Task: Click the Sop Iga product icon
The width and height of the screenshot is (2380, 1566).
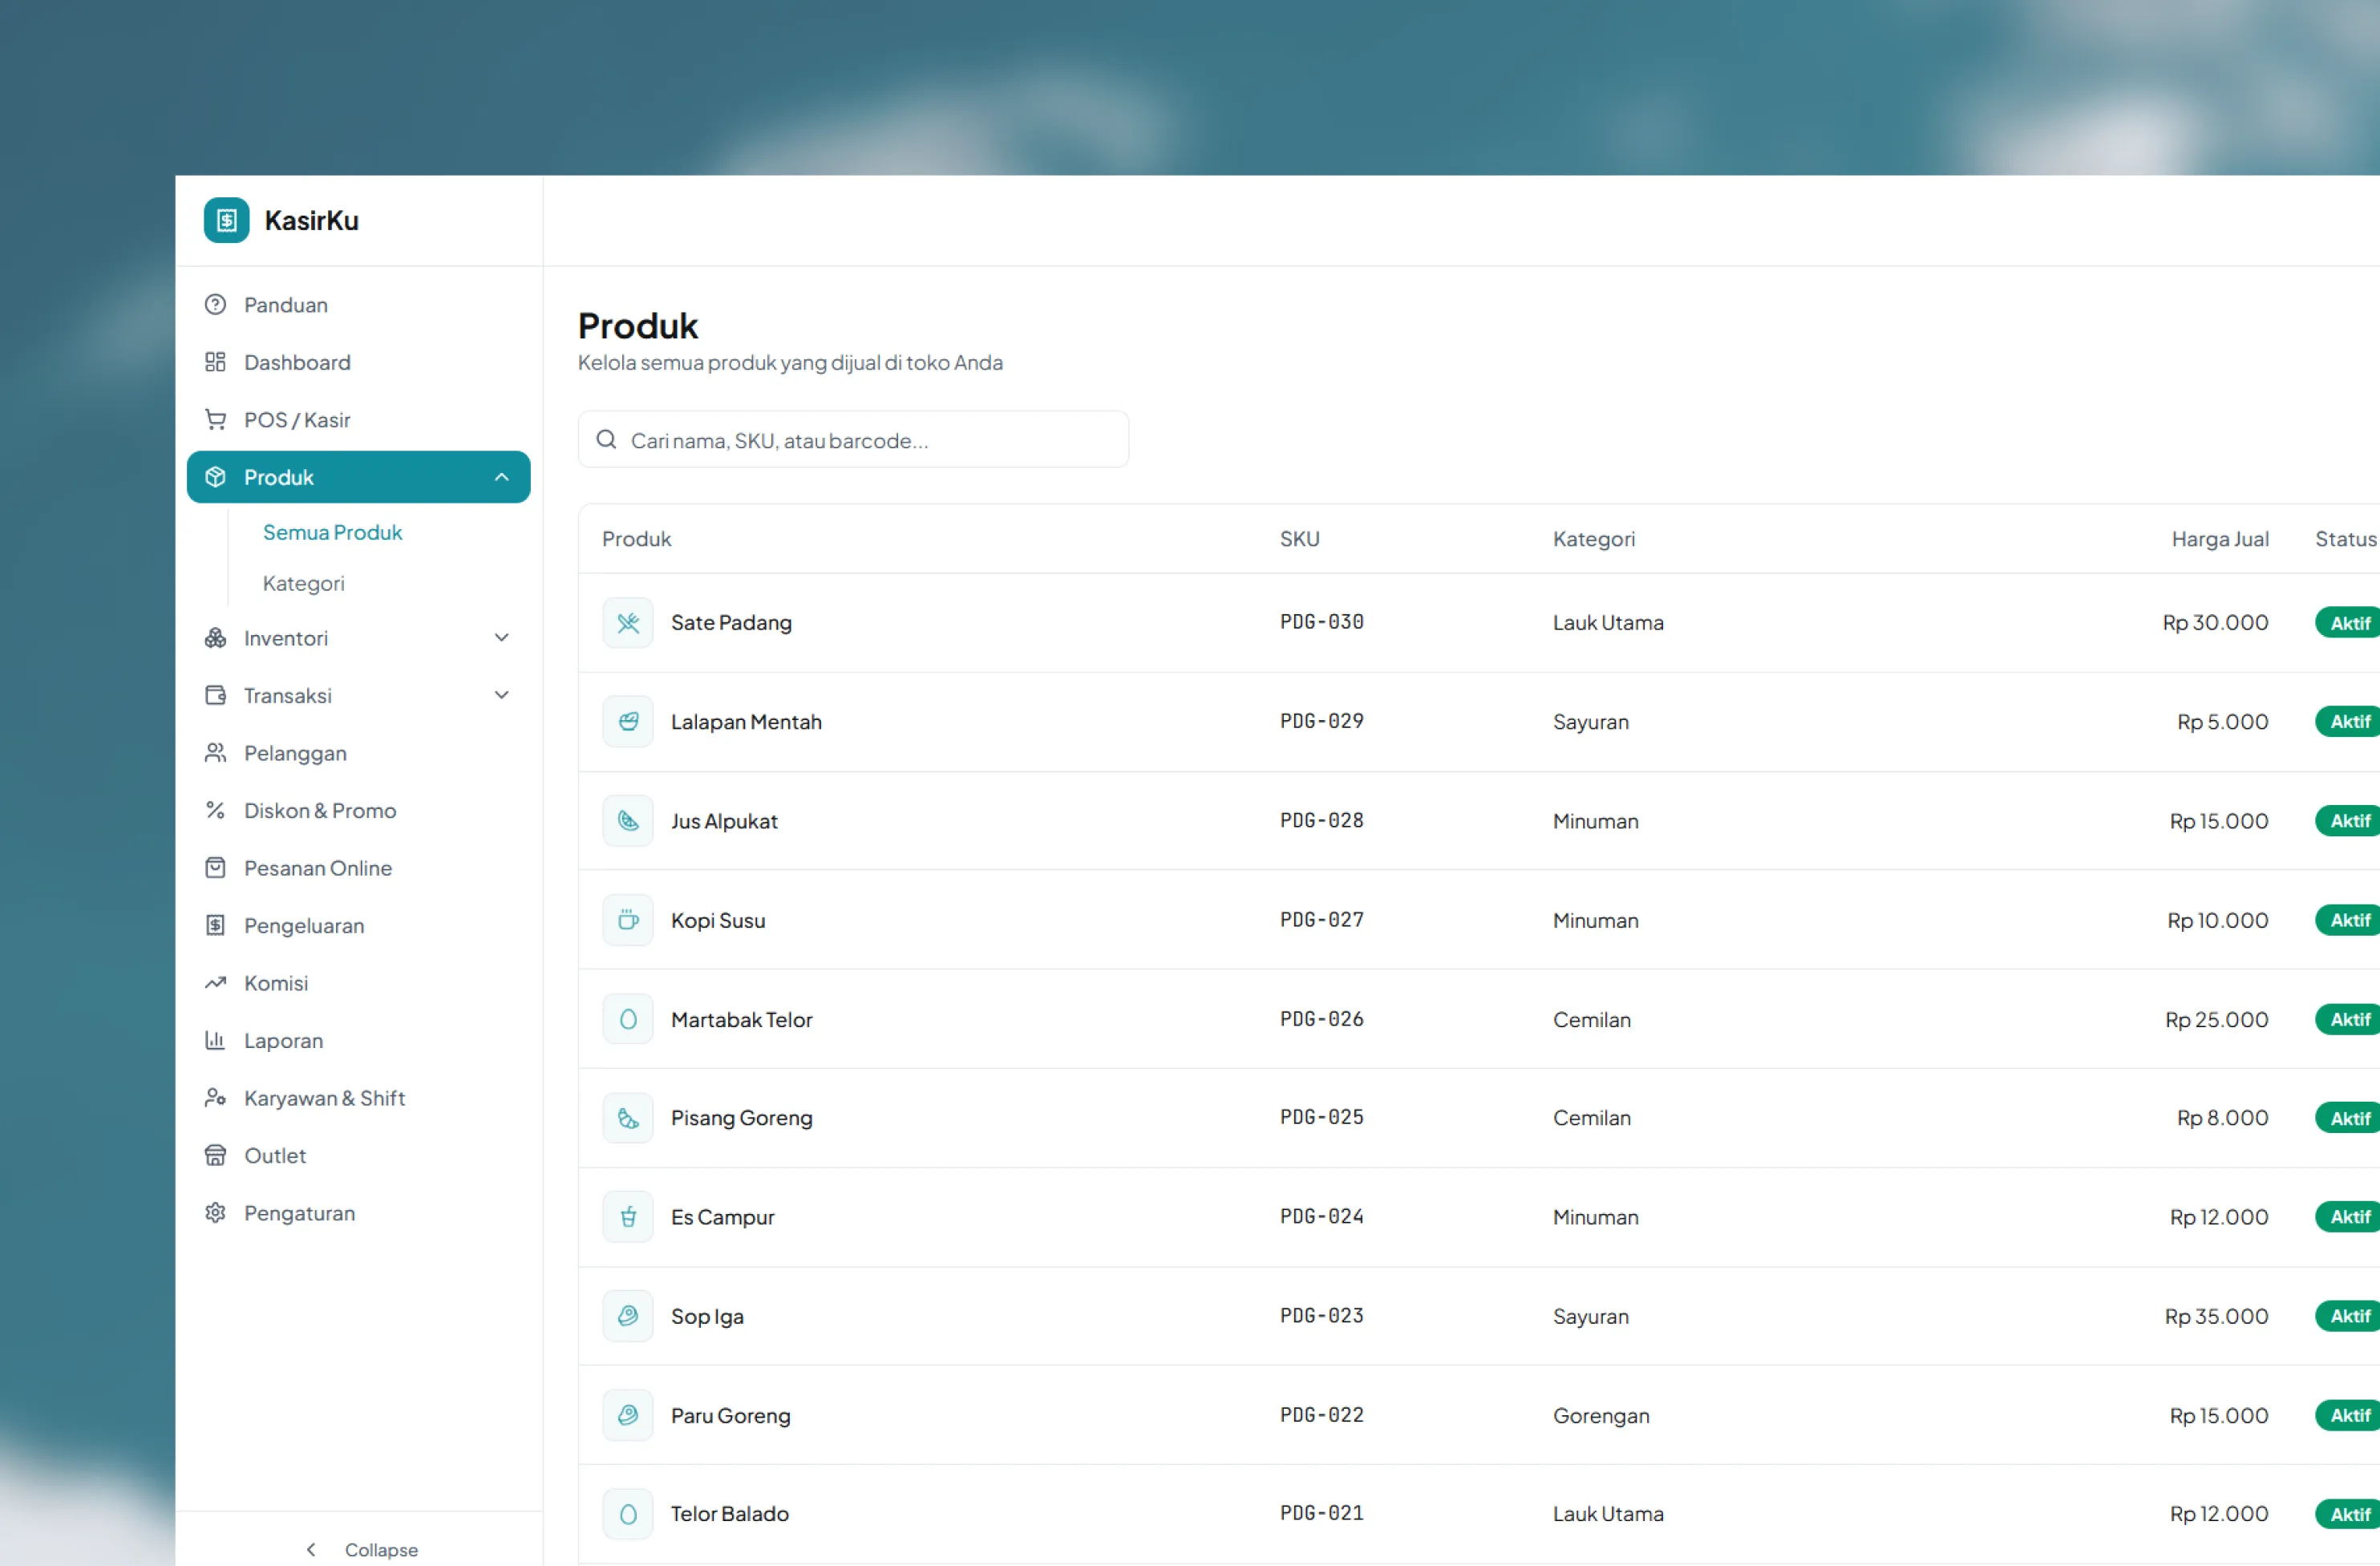Action: [628, 1316]
